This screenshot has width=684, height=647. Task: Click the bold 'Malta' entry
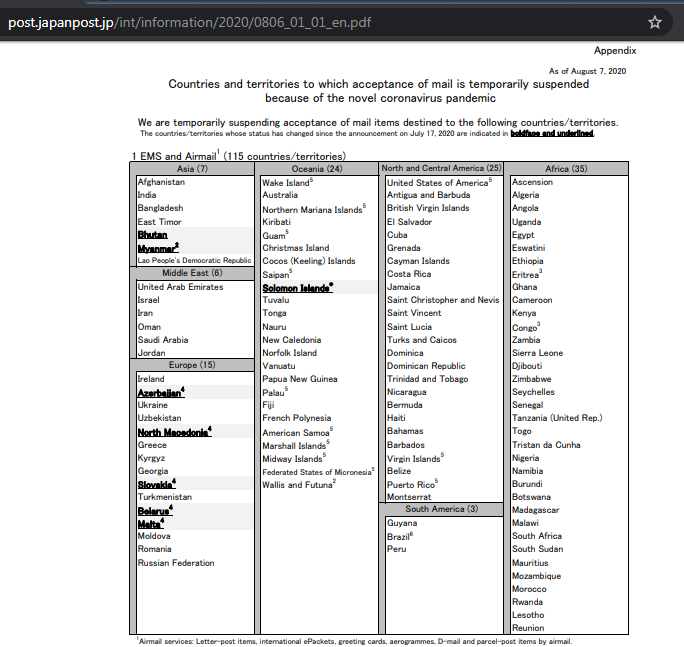pyautogui.click(x=150, y=524)
